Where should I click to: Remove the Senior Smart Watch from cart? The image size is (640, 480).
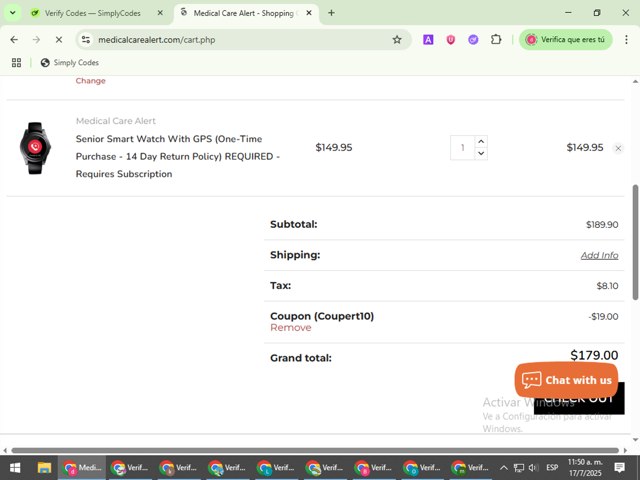(x=618, y=148)
